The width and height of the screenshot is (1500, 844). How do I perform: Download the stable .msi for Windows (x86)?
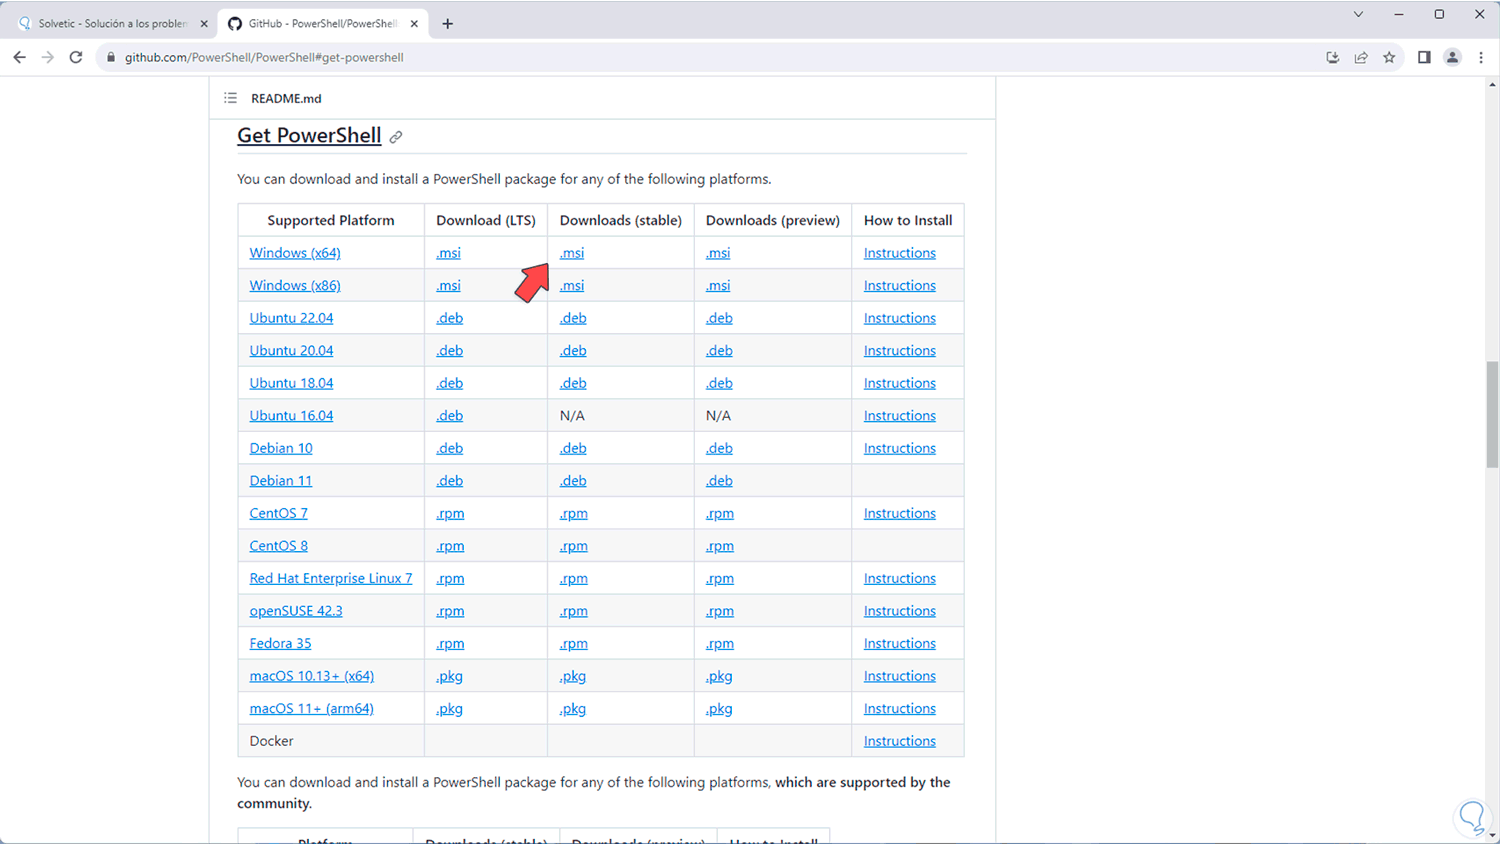click(x=572, y=286)
